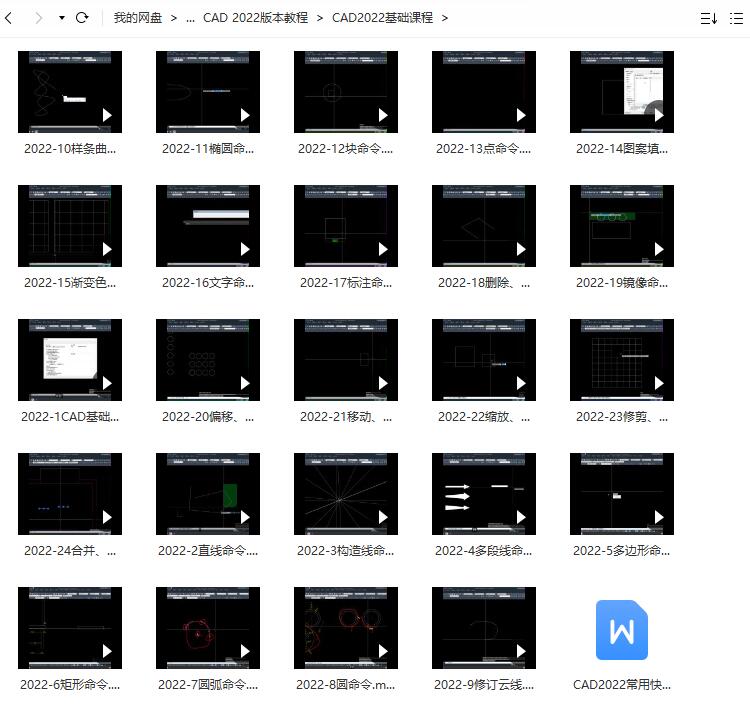Click CAD2022基础课程 breadcrumb segment
This screenshot has height=721, width=750.
tap(382, 18)
